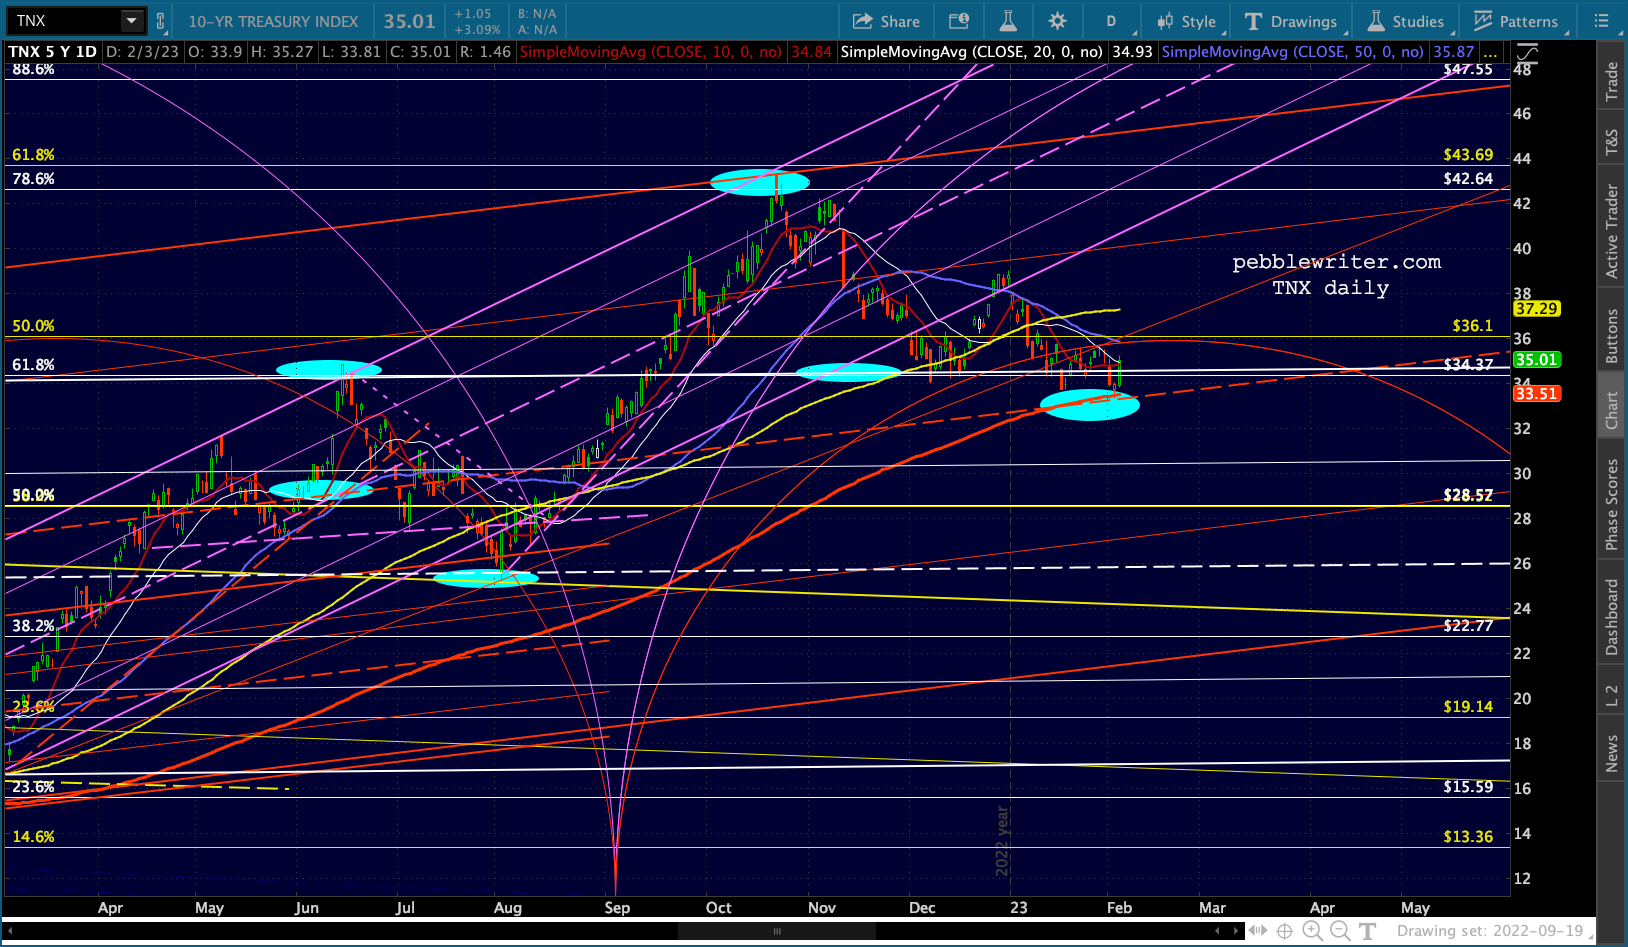The width and height of the screenshot is (1628, 947).
Task: Open the Drawing set 2022-09-19 dropdown
Action: pos(1491,931)
